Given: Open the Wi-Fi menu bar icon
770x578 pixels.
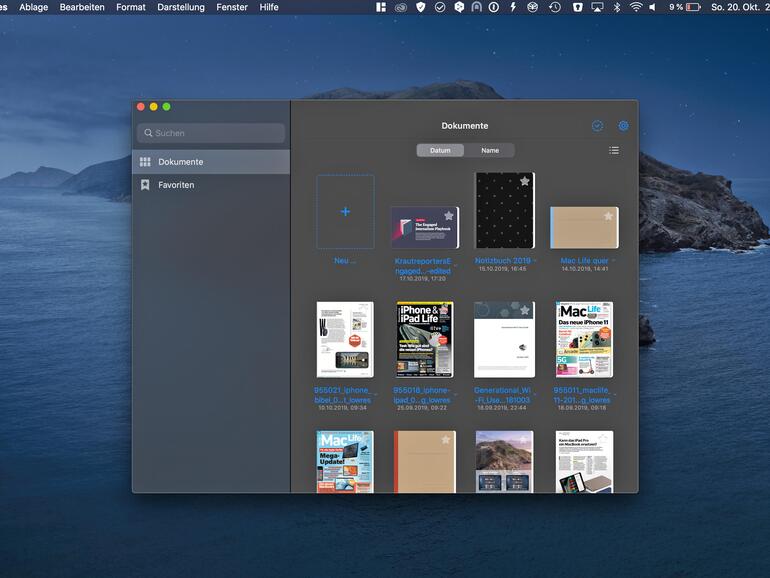Looking at the screenshot, I should click(635, 7).
